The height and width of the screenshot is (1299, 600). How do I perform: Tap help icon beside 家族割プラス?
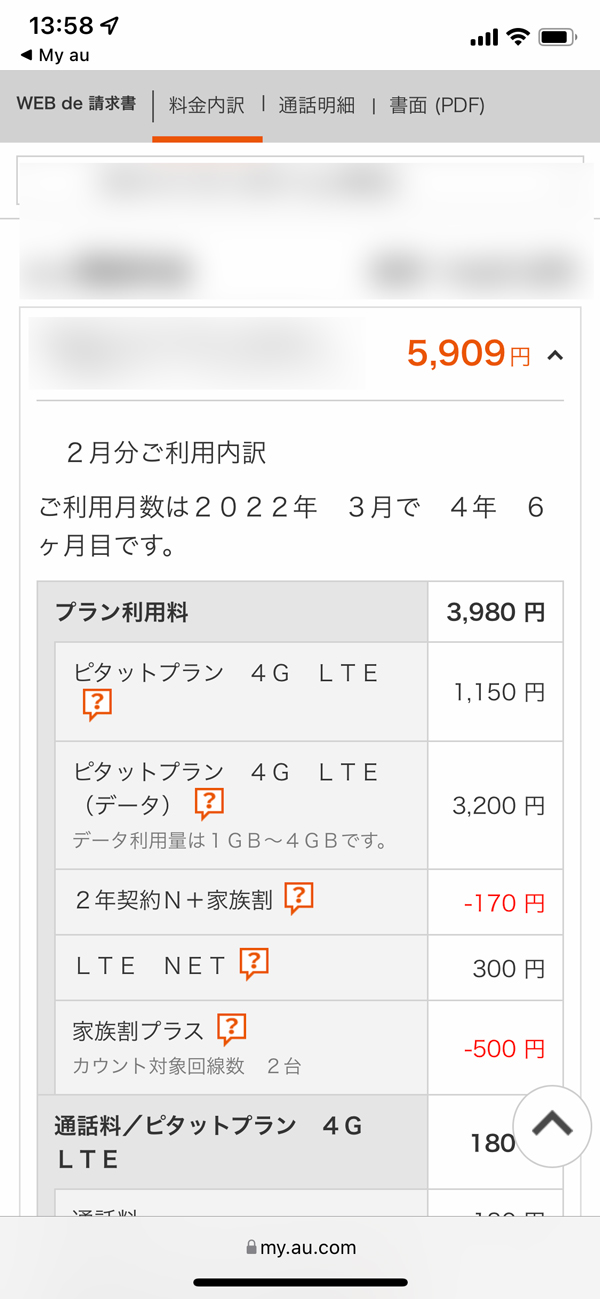pos(231,1028)
